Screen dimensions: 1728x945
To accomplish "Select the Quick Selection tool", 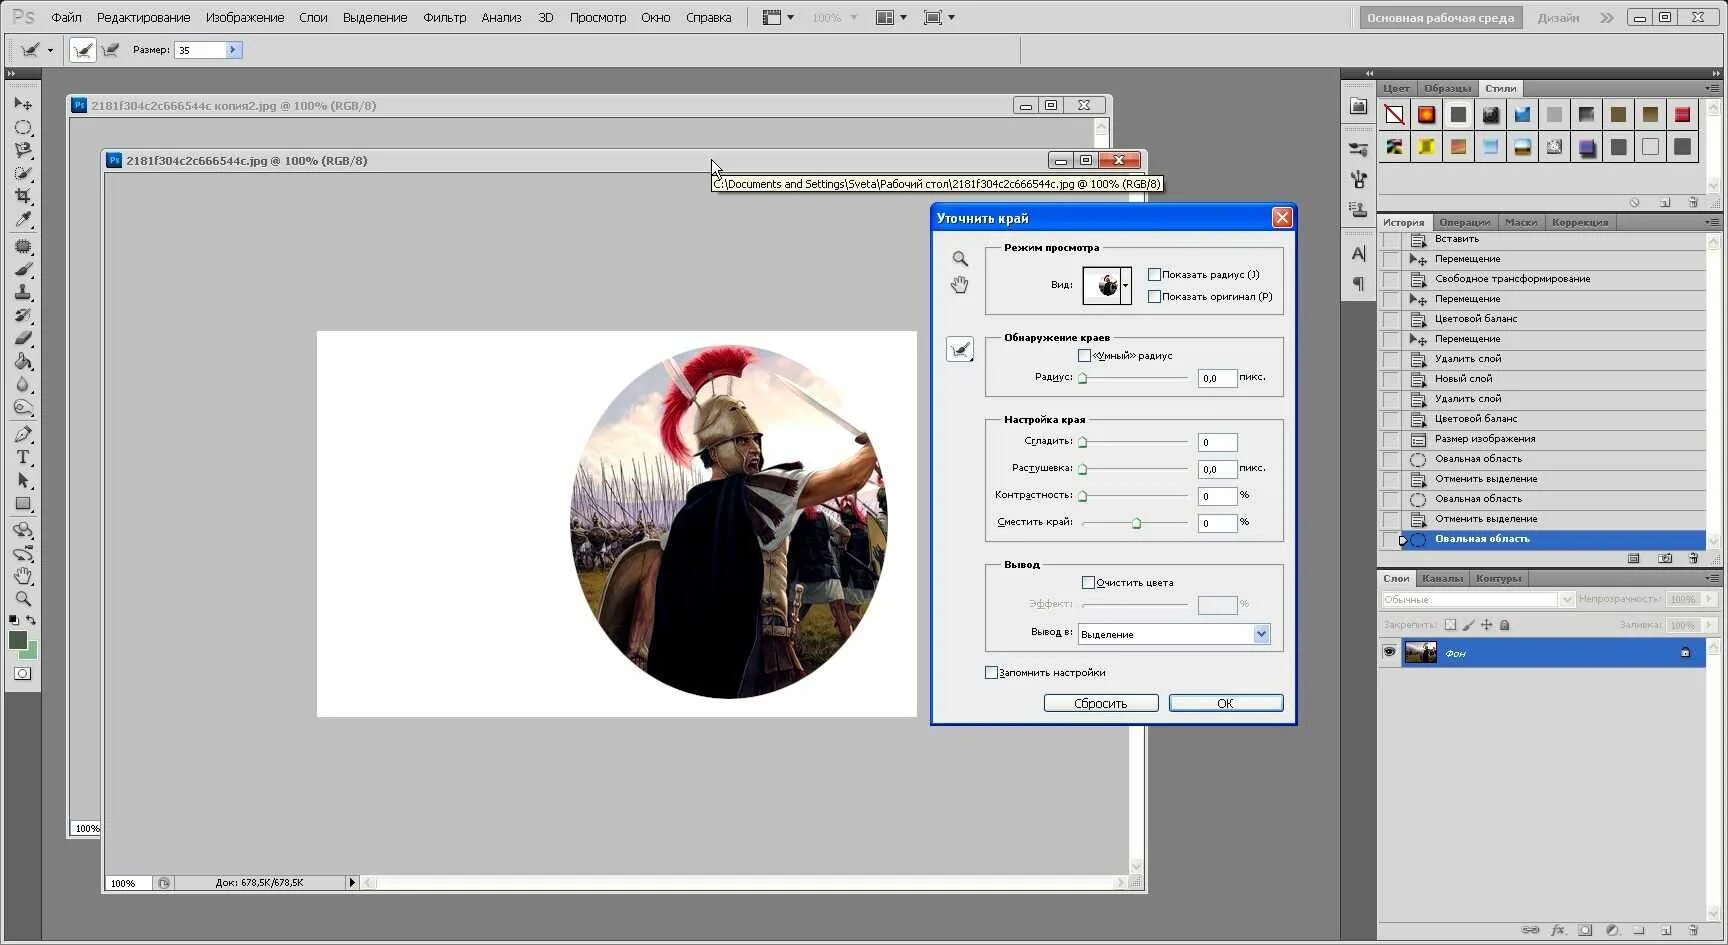I will [23, 173].
